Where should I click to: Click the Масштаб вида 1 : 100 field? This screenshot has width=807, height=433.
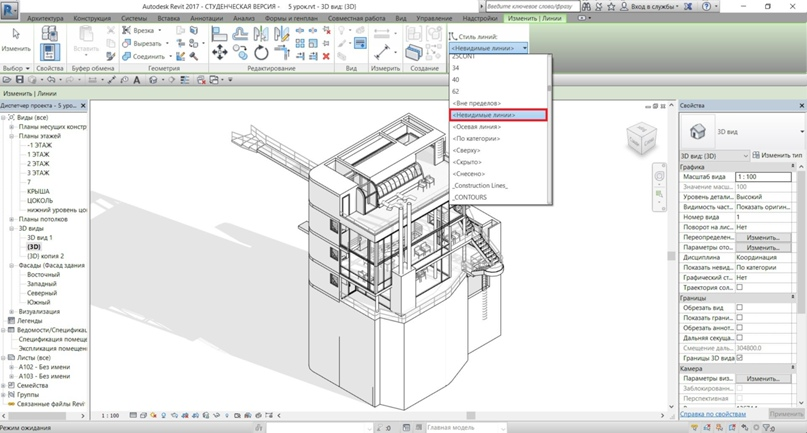(763, 177)
